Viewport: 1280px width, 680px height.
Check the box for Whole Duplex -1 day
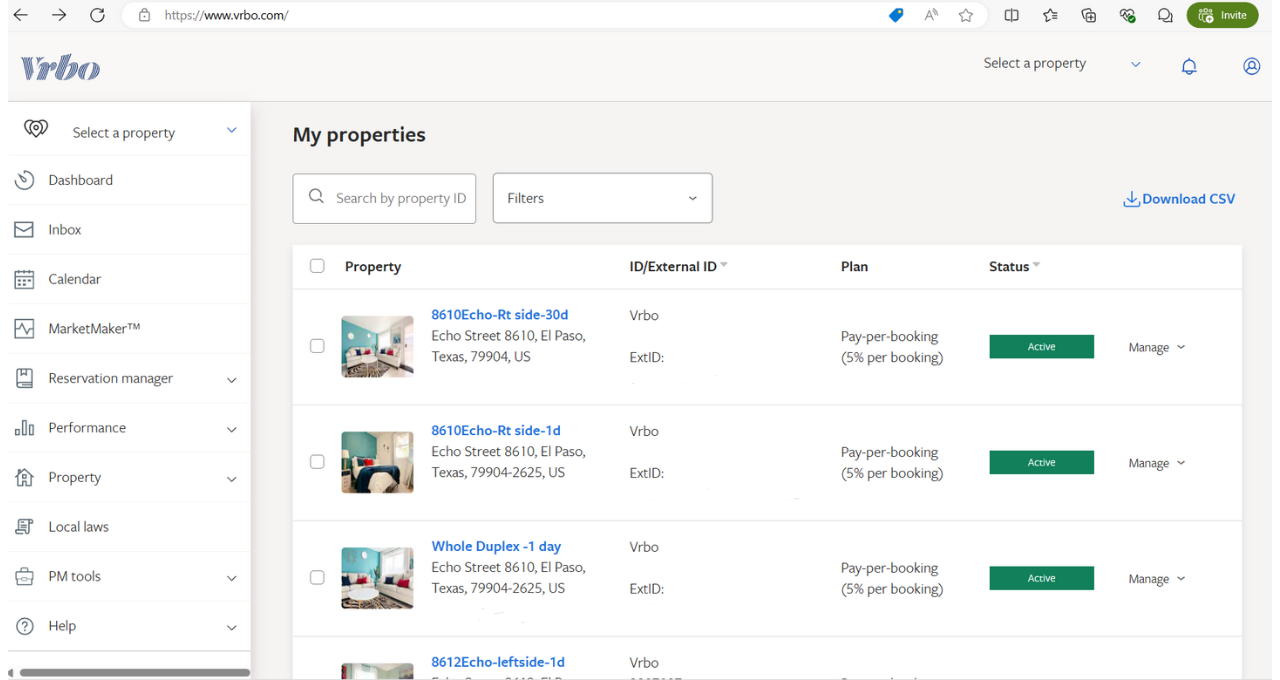click(x=317, y=578)
